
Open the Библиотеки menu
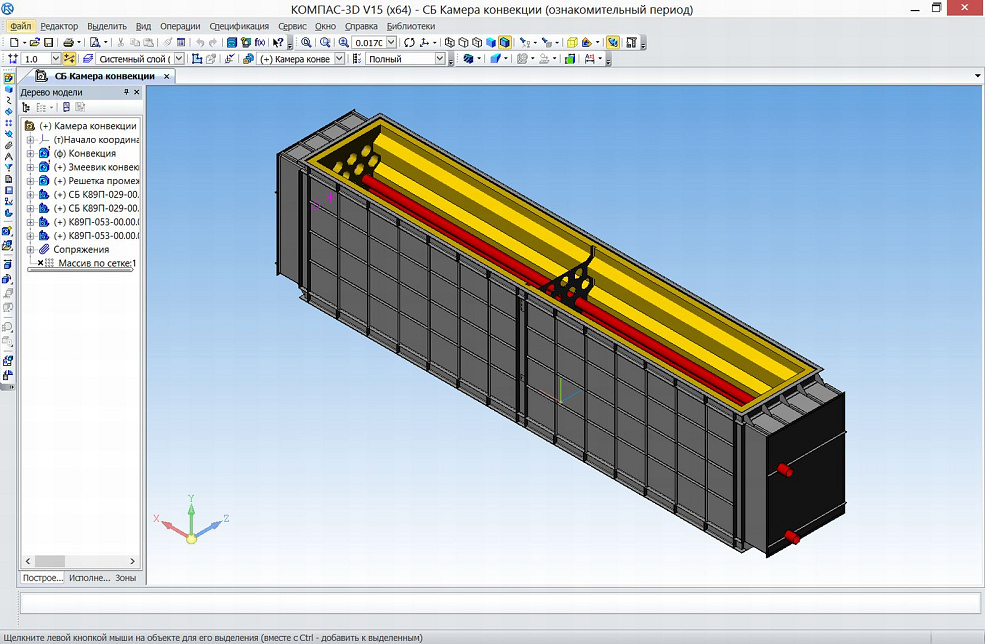410,26
